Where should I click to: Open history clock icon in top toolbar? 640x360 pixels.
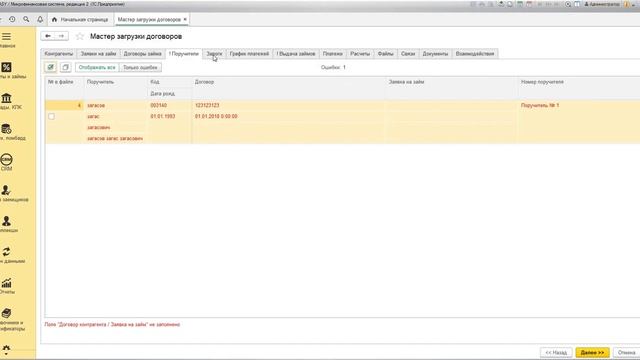pyautogui.click(x=12, y=19)
